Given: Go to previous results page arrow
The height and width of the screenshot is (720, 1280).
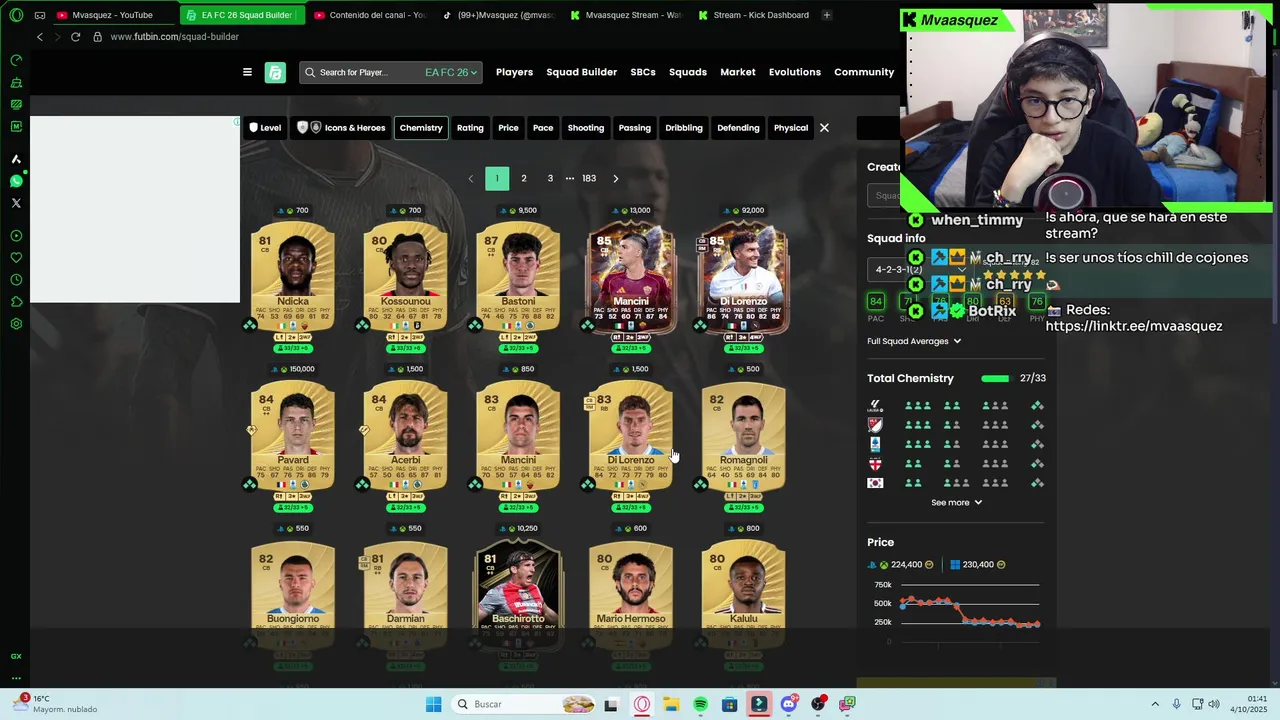Looking at the screenshot, I should click(x=470, y=179).
